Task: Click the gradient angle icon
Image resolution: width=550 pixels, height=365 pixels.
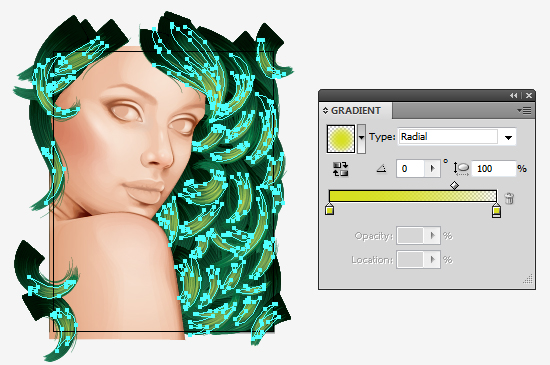Action: (381, 169)
